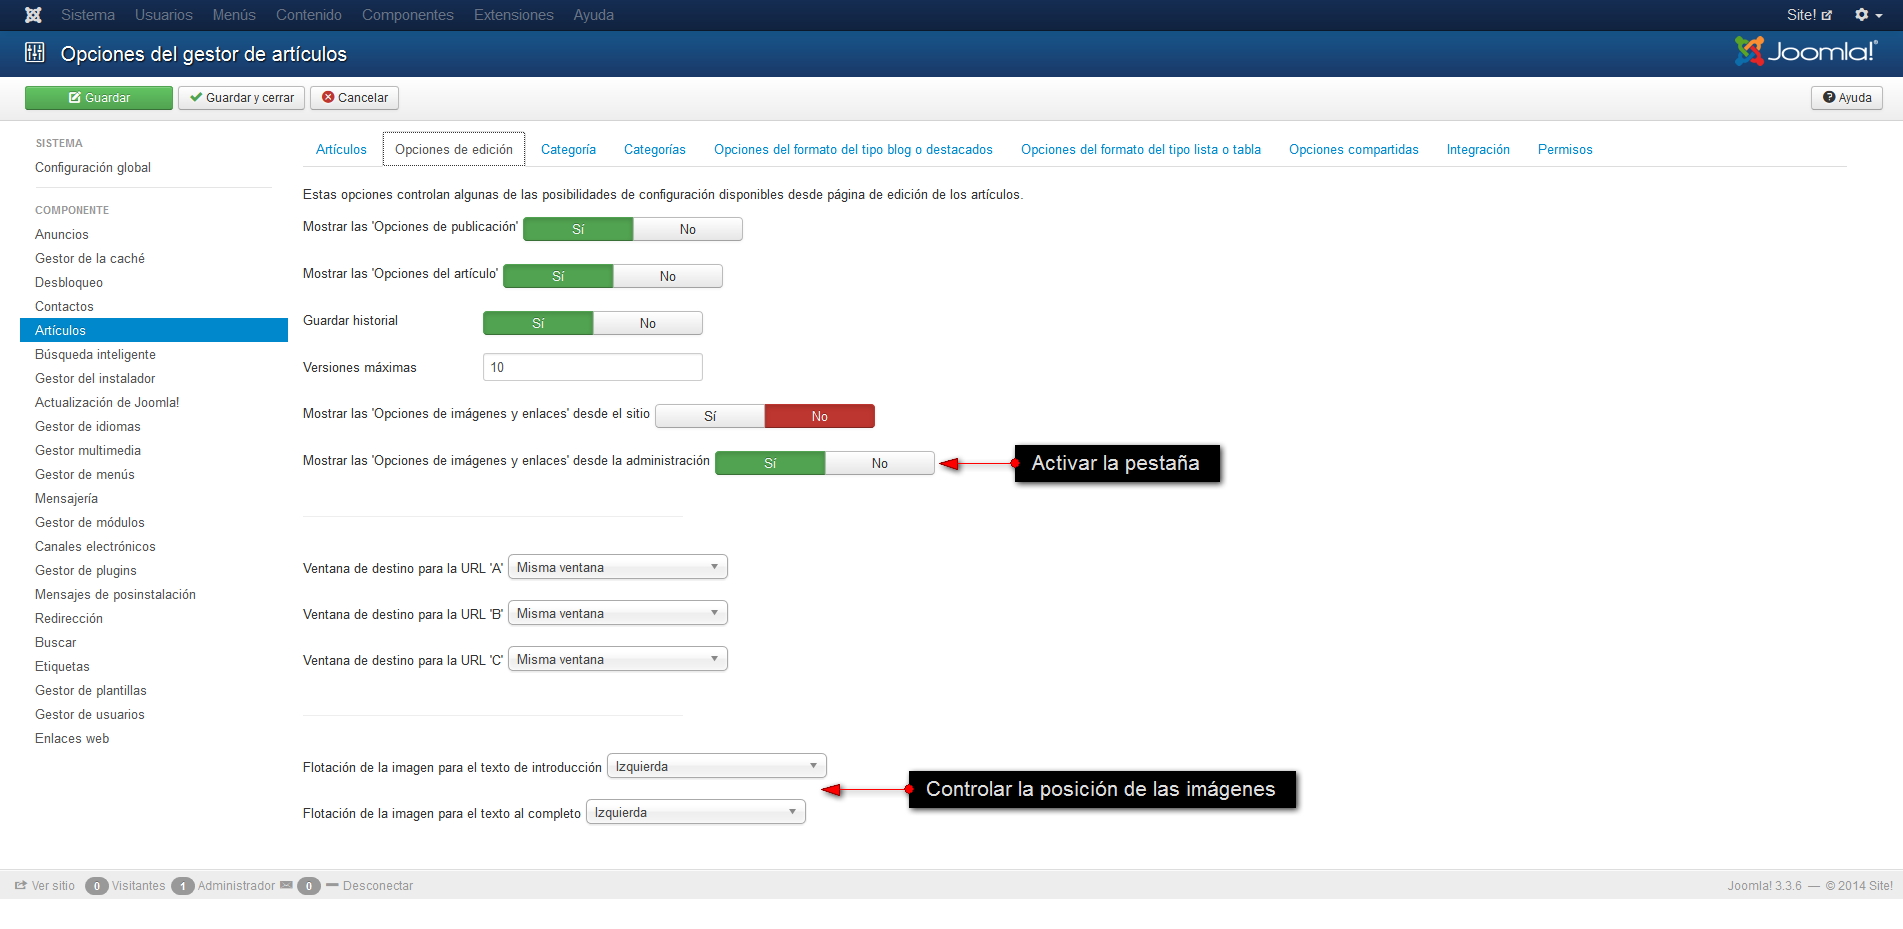Set 'Opciones de publicación' to No
Viewport: 1903px width, 929px height.
coord(688,229)
